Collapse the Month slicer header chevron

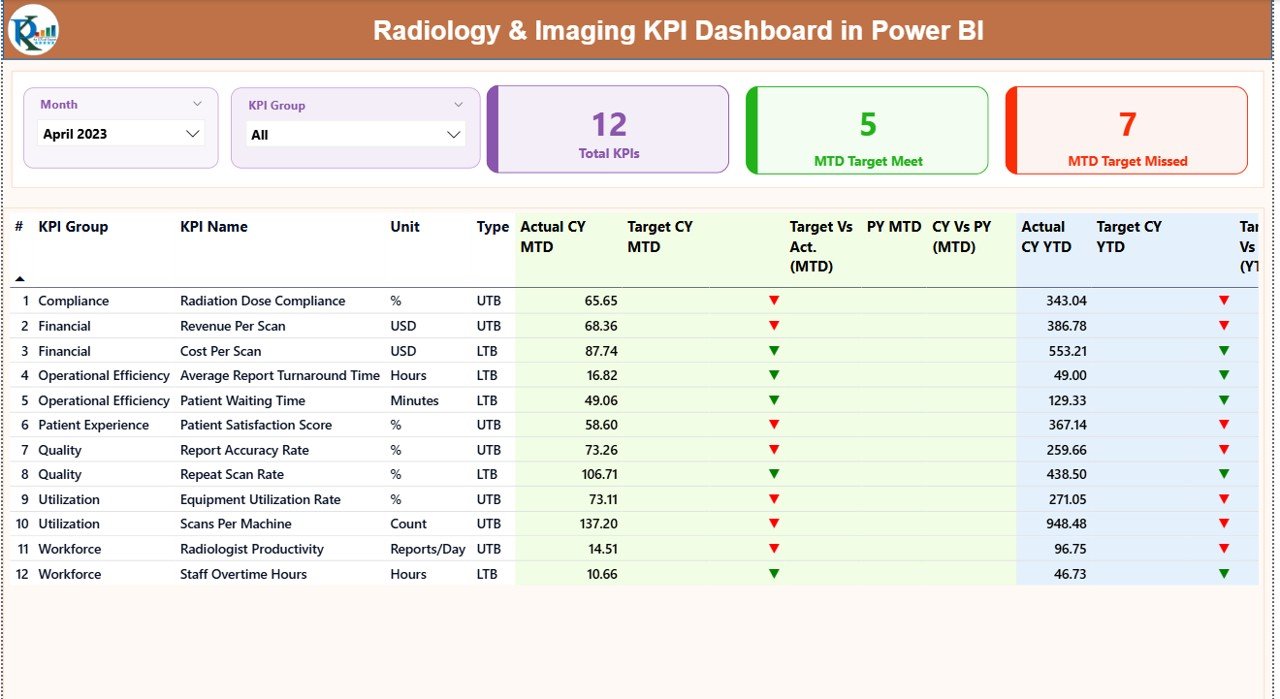pos(197,103)
